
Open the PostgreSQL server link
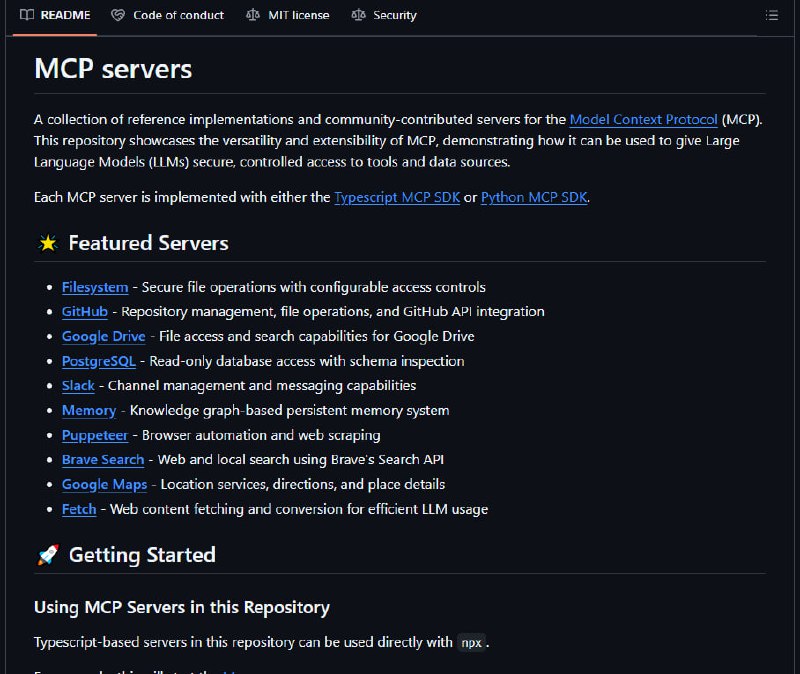click(98, 361)
